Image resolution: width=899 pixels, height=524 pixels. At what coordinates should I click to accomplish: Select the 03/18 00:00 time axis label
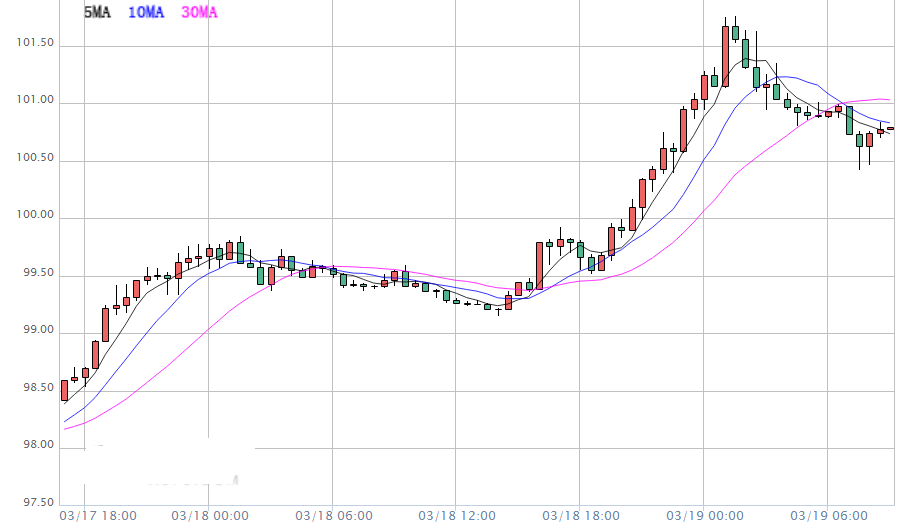[209, 515]
